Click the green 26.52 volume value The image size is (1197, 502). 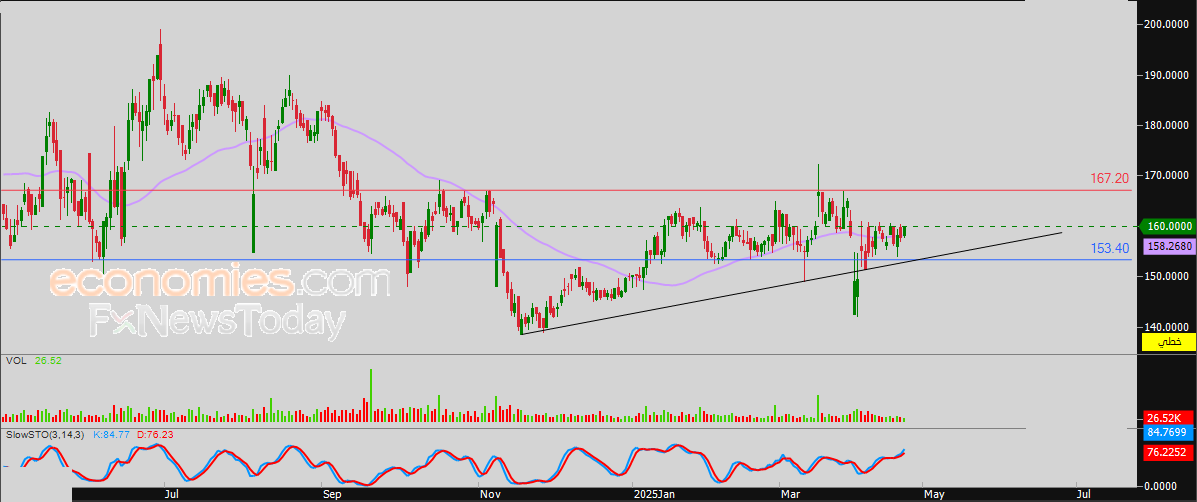(47, 361)
